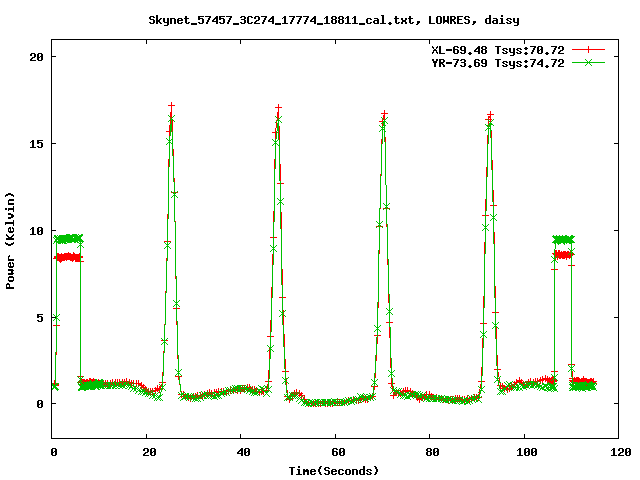Click y-axis tick label 20
The image size is (640, 480).
[x=36, y=57]
